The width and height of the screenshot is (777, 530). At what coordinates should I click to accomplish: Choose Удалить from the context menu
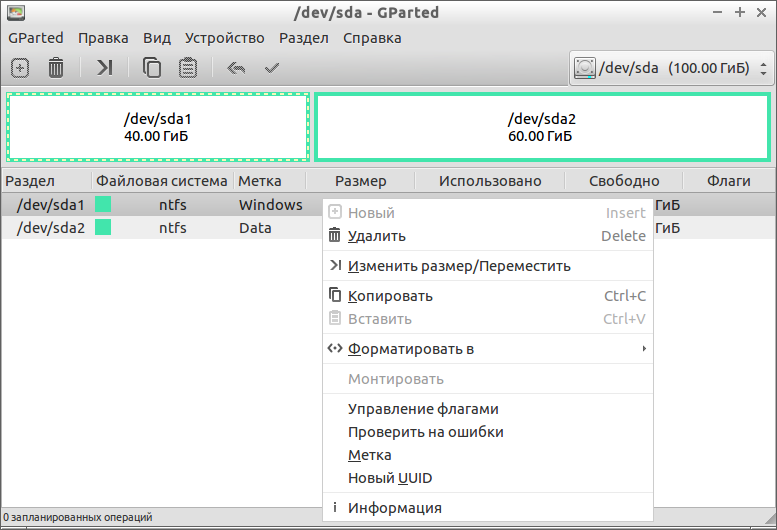point(488,236)
